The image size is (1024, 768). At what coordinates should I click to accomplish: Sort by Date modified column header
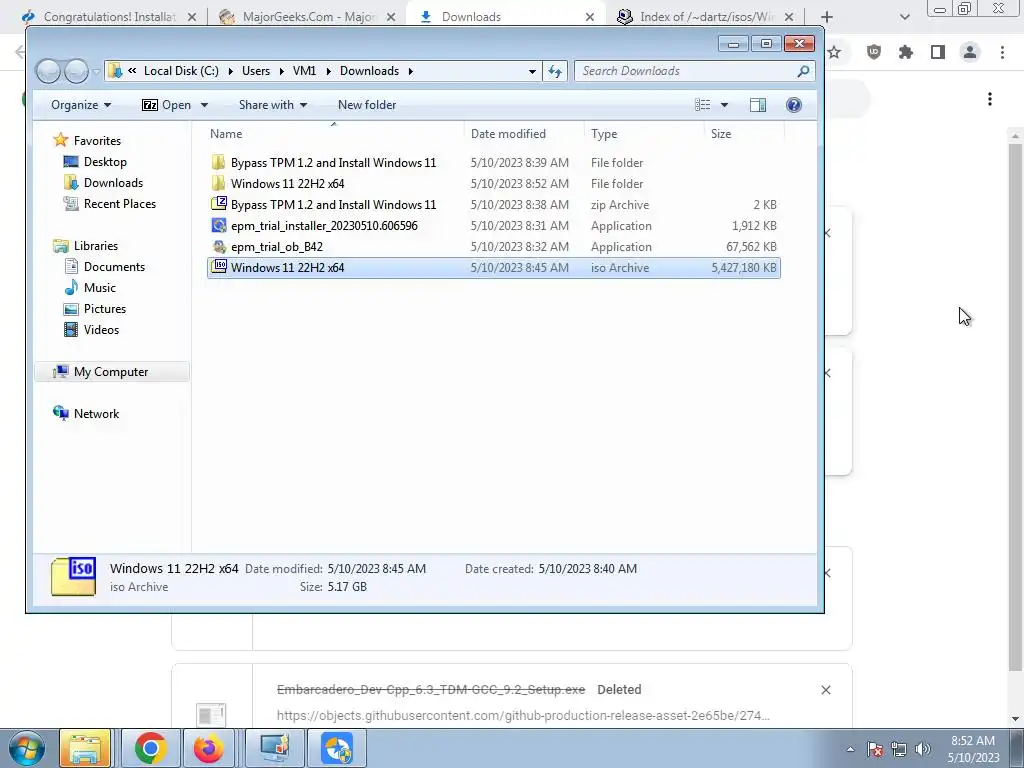click(524, 134)
